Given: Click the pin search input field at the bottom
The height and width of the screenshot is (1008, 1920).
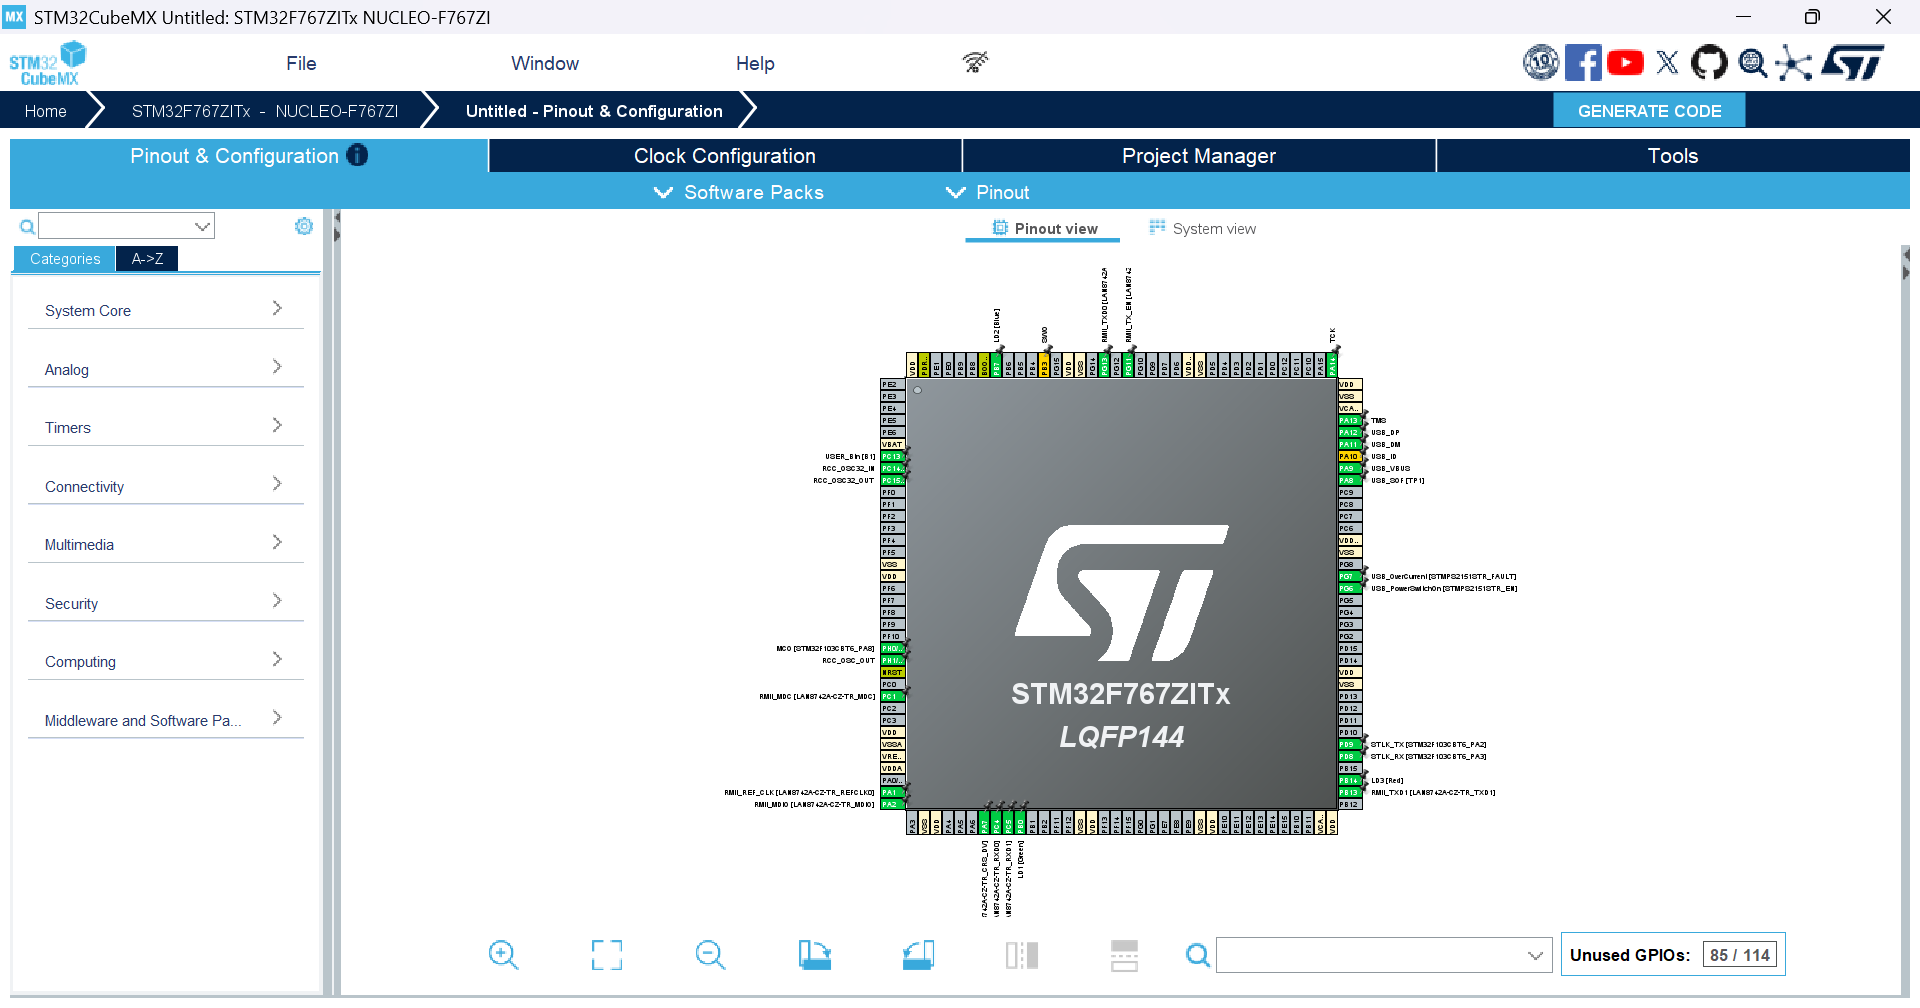Looking at the screenshot, I should tap(1372, 956).
